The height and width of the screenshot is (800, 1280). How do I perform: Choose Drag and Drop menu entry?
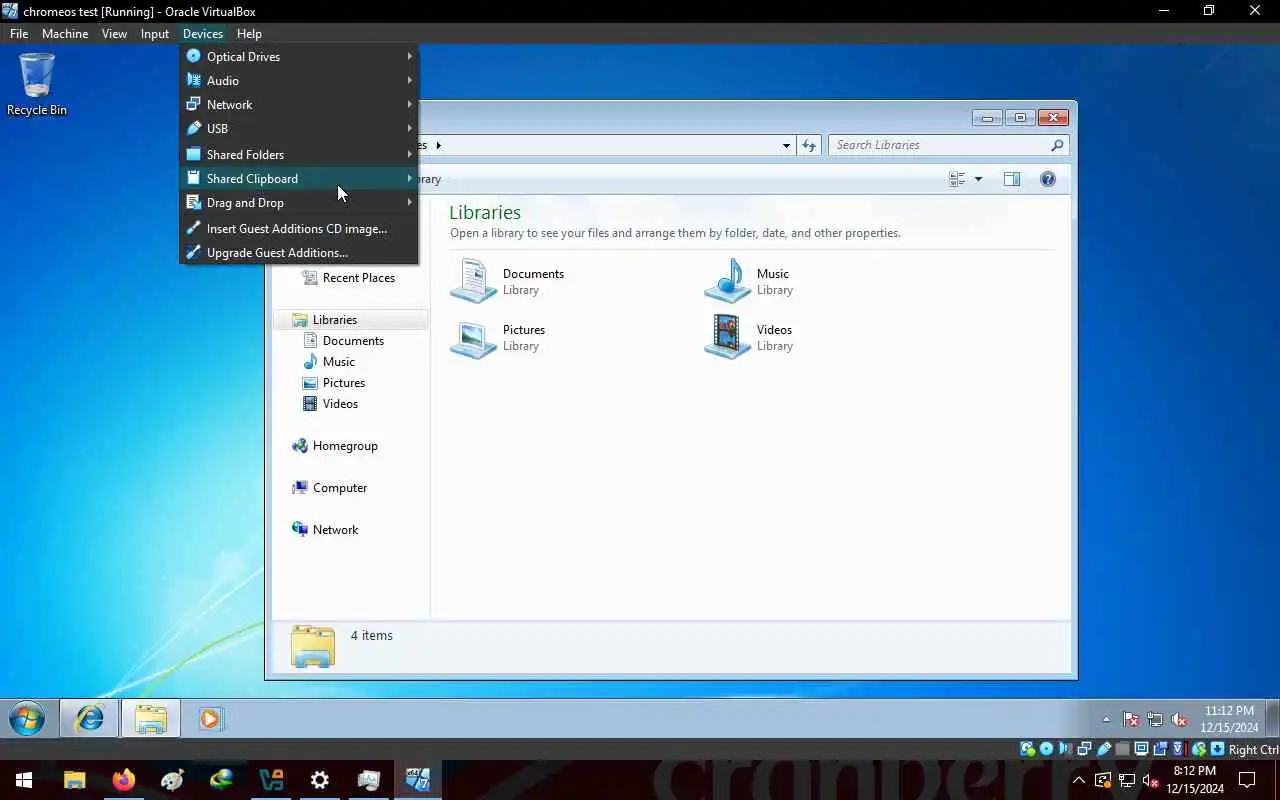[299, 203]
